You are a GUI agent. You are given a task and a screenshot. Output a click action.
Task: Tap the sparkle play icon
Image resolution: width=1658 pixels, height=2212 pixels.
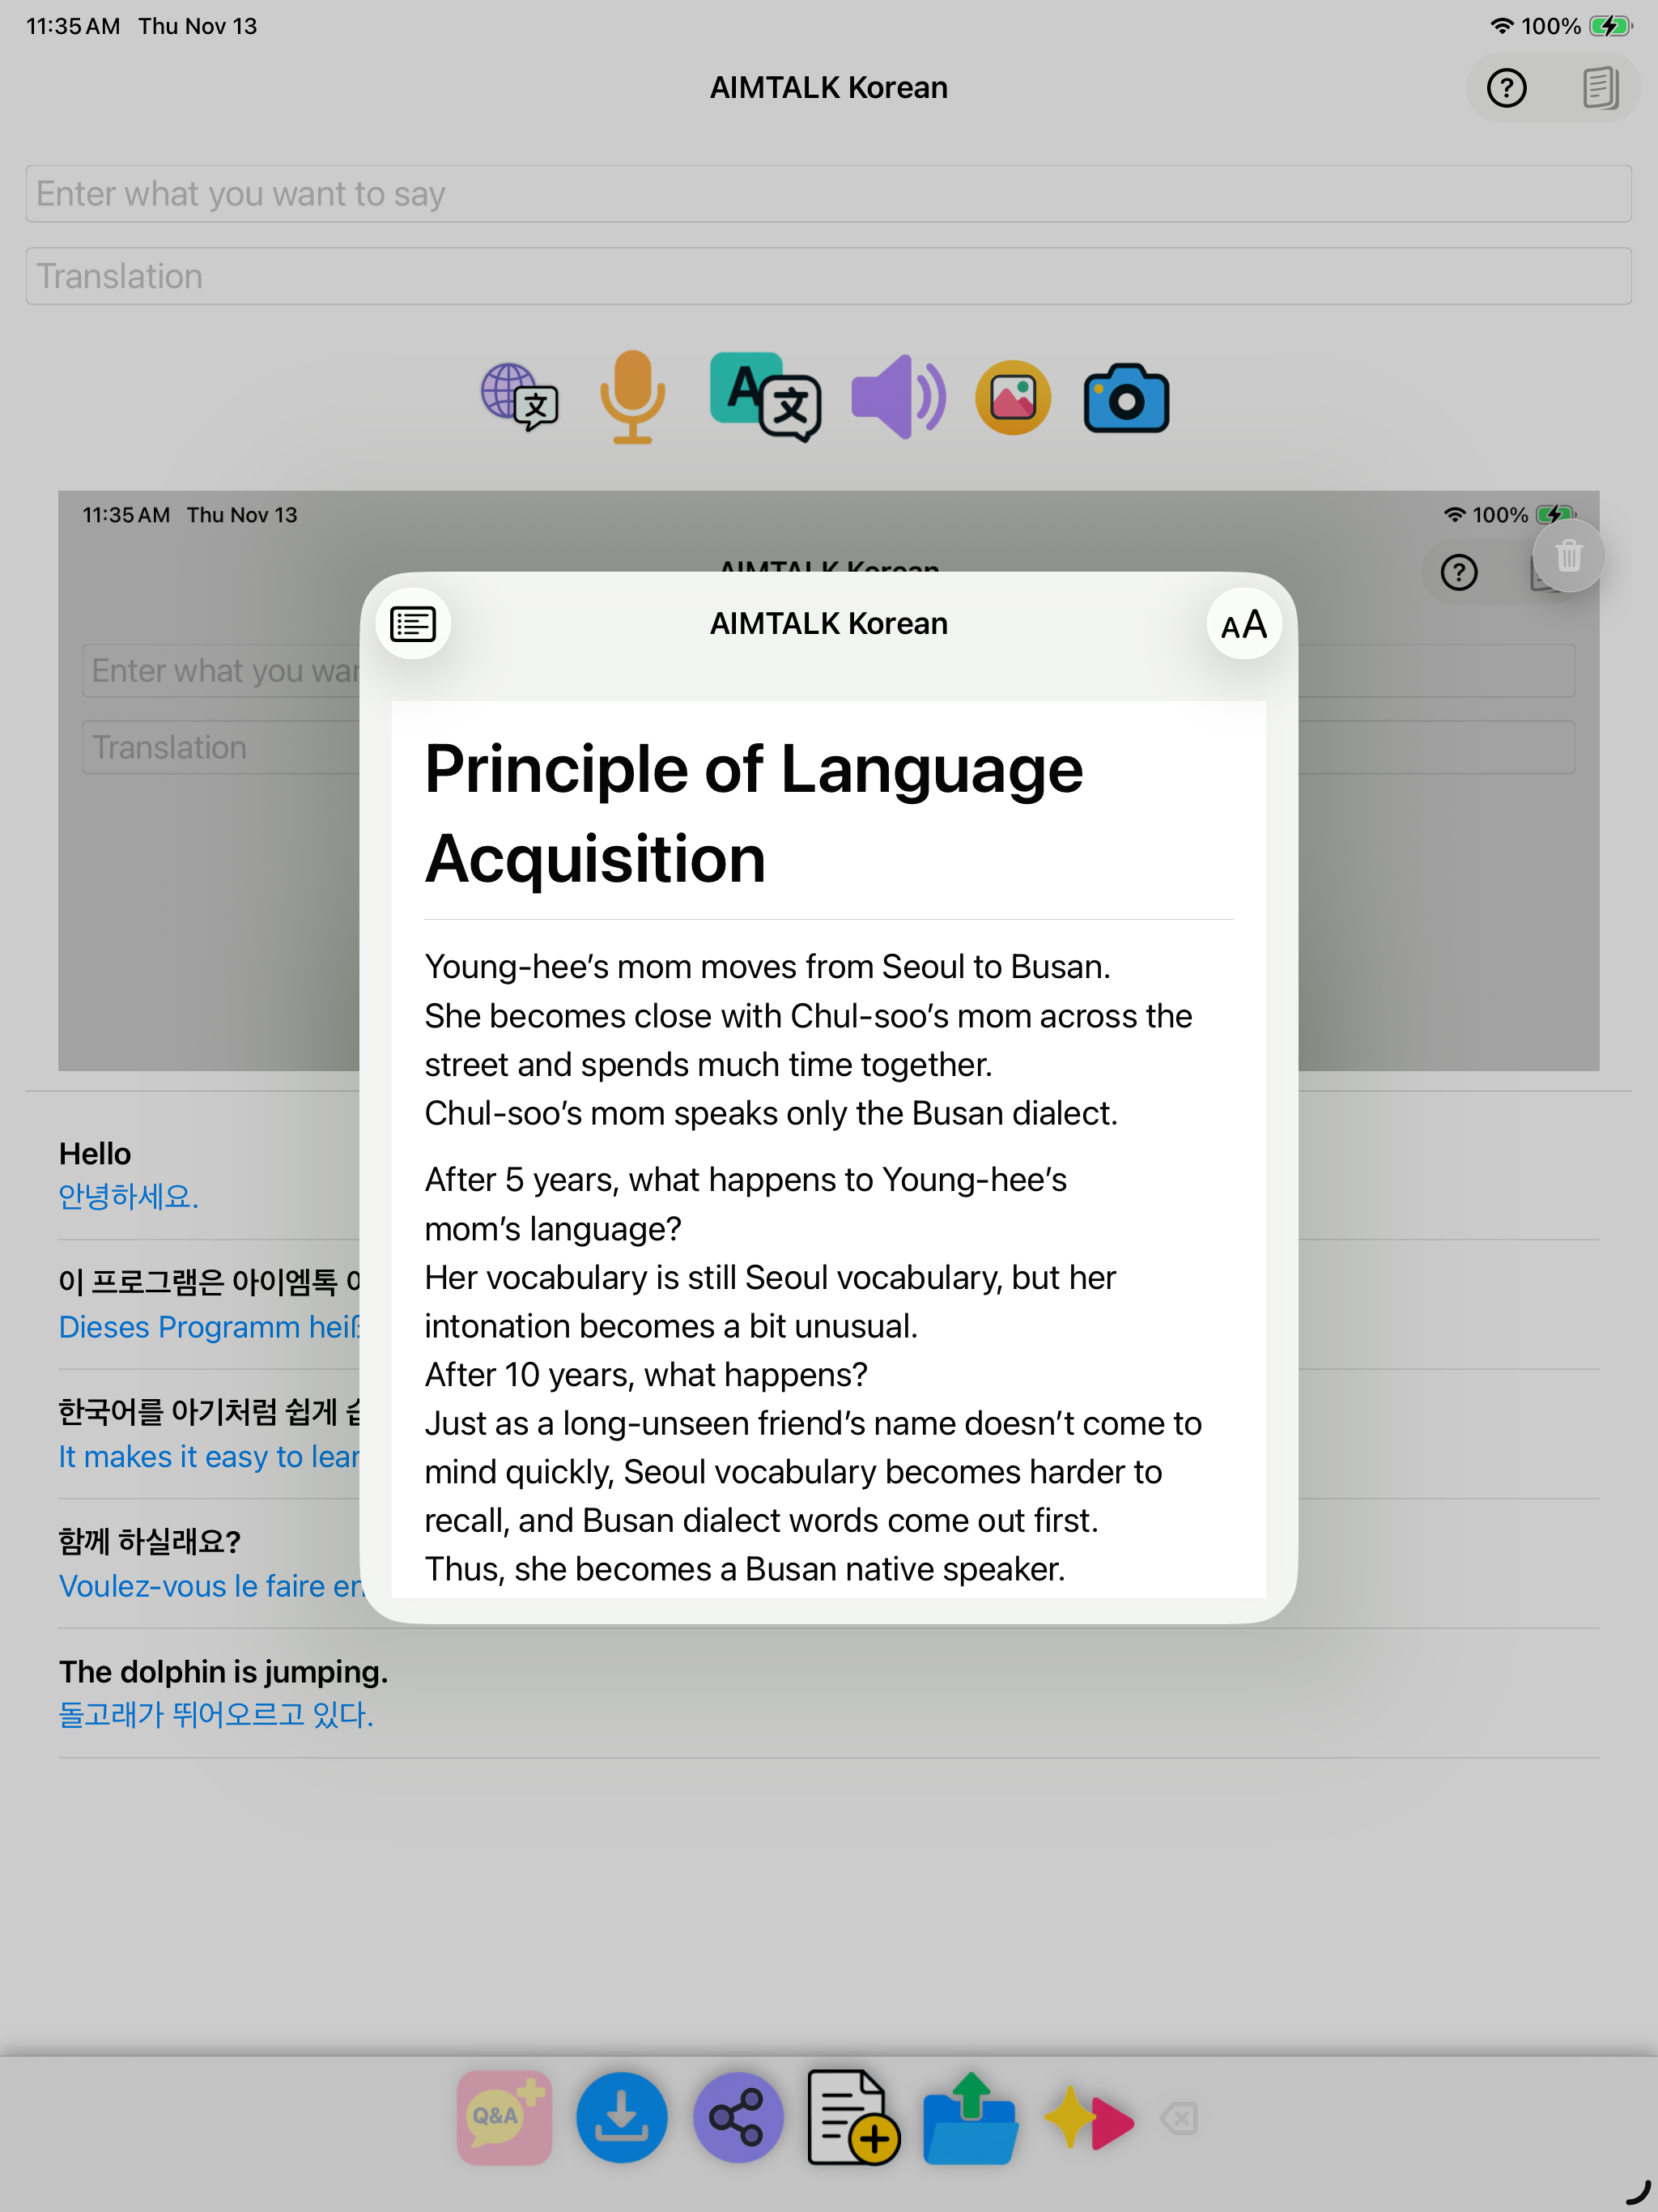1088,2117
